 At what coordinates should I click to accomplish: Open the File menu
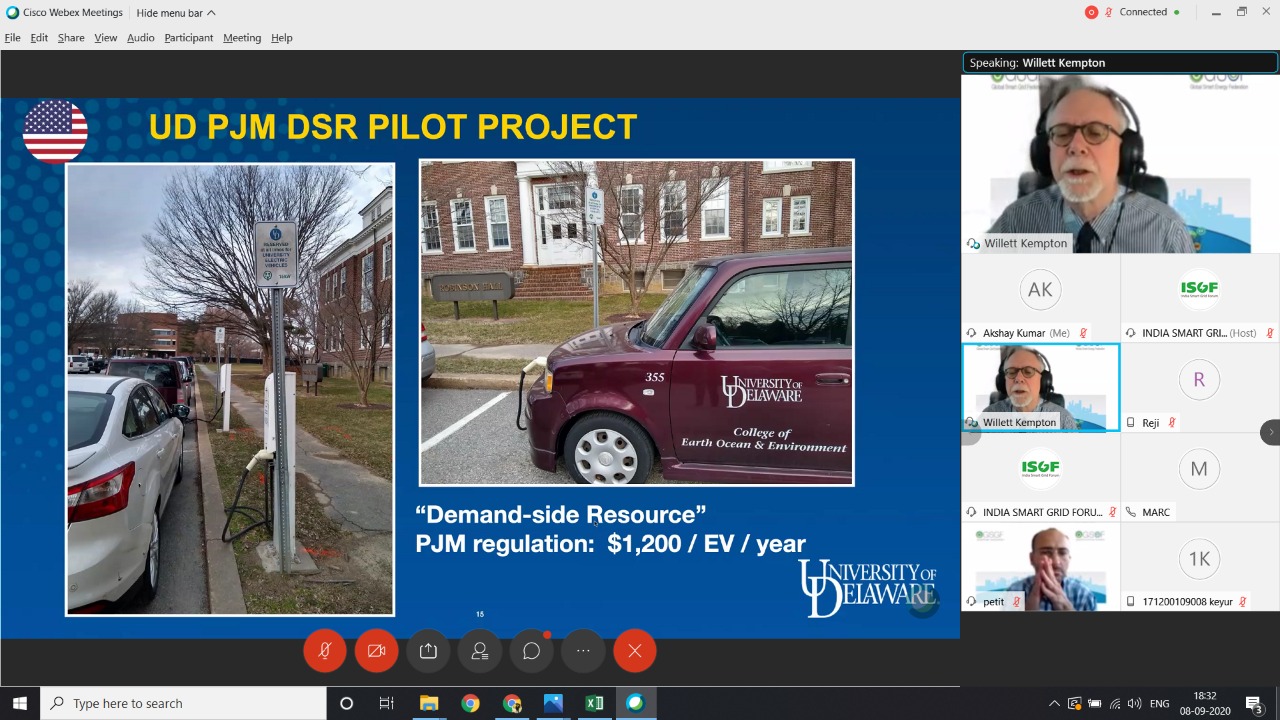click(13, 37)
